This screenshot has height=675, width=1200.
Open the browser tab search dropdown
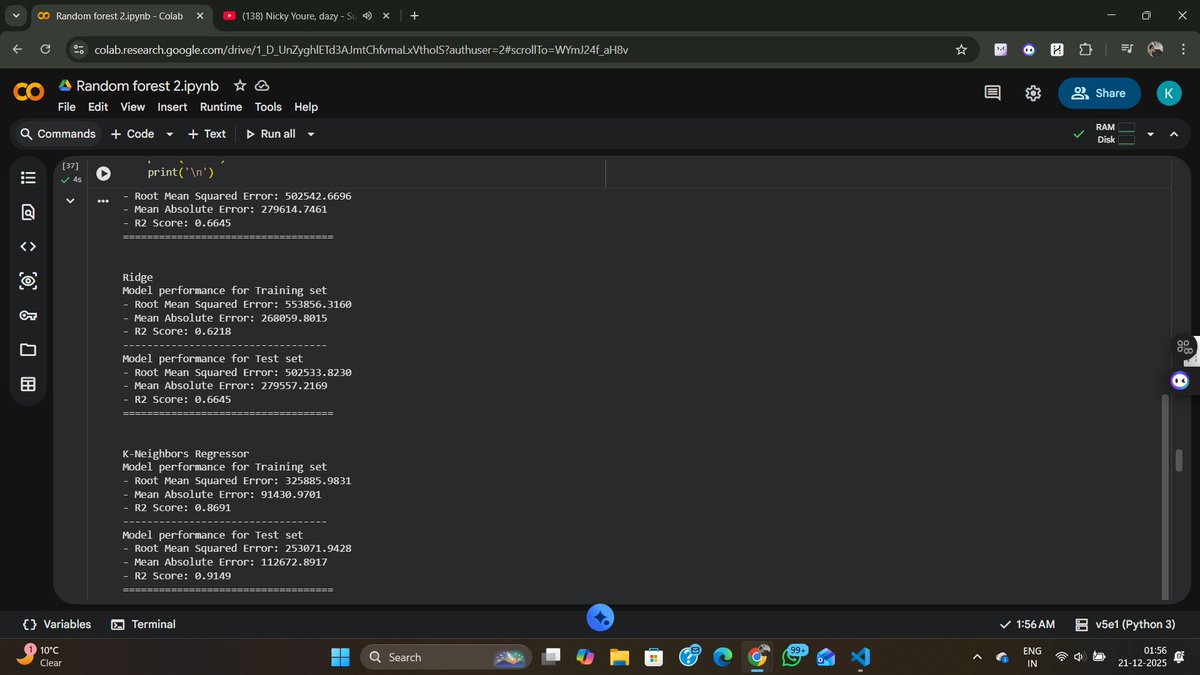pos(16,16)
